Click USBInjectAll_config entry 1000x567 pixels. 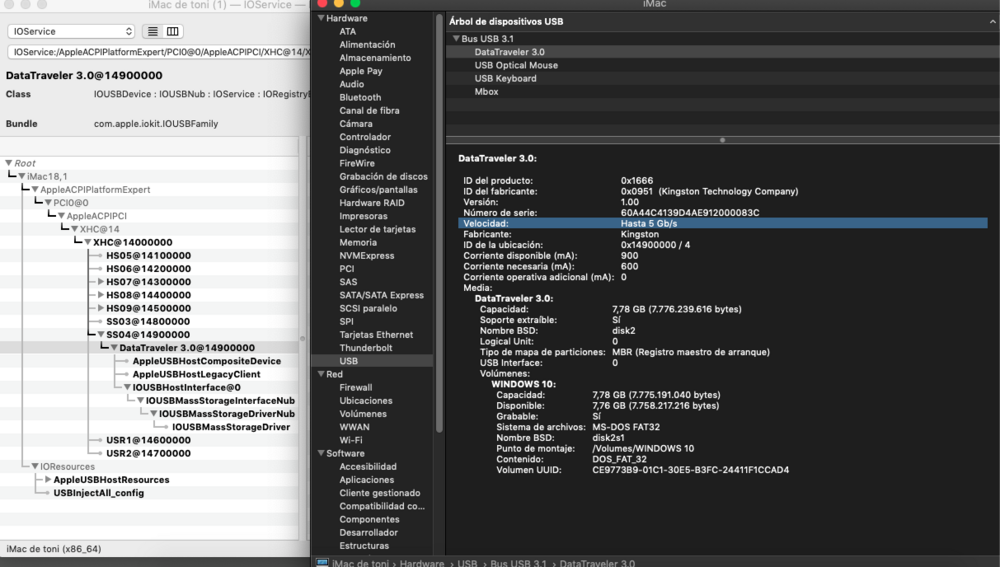(x=98, y=493)
